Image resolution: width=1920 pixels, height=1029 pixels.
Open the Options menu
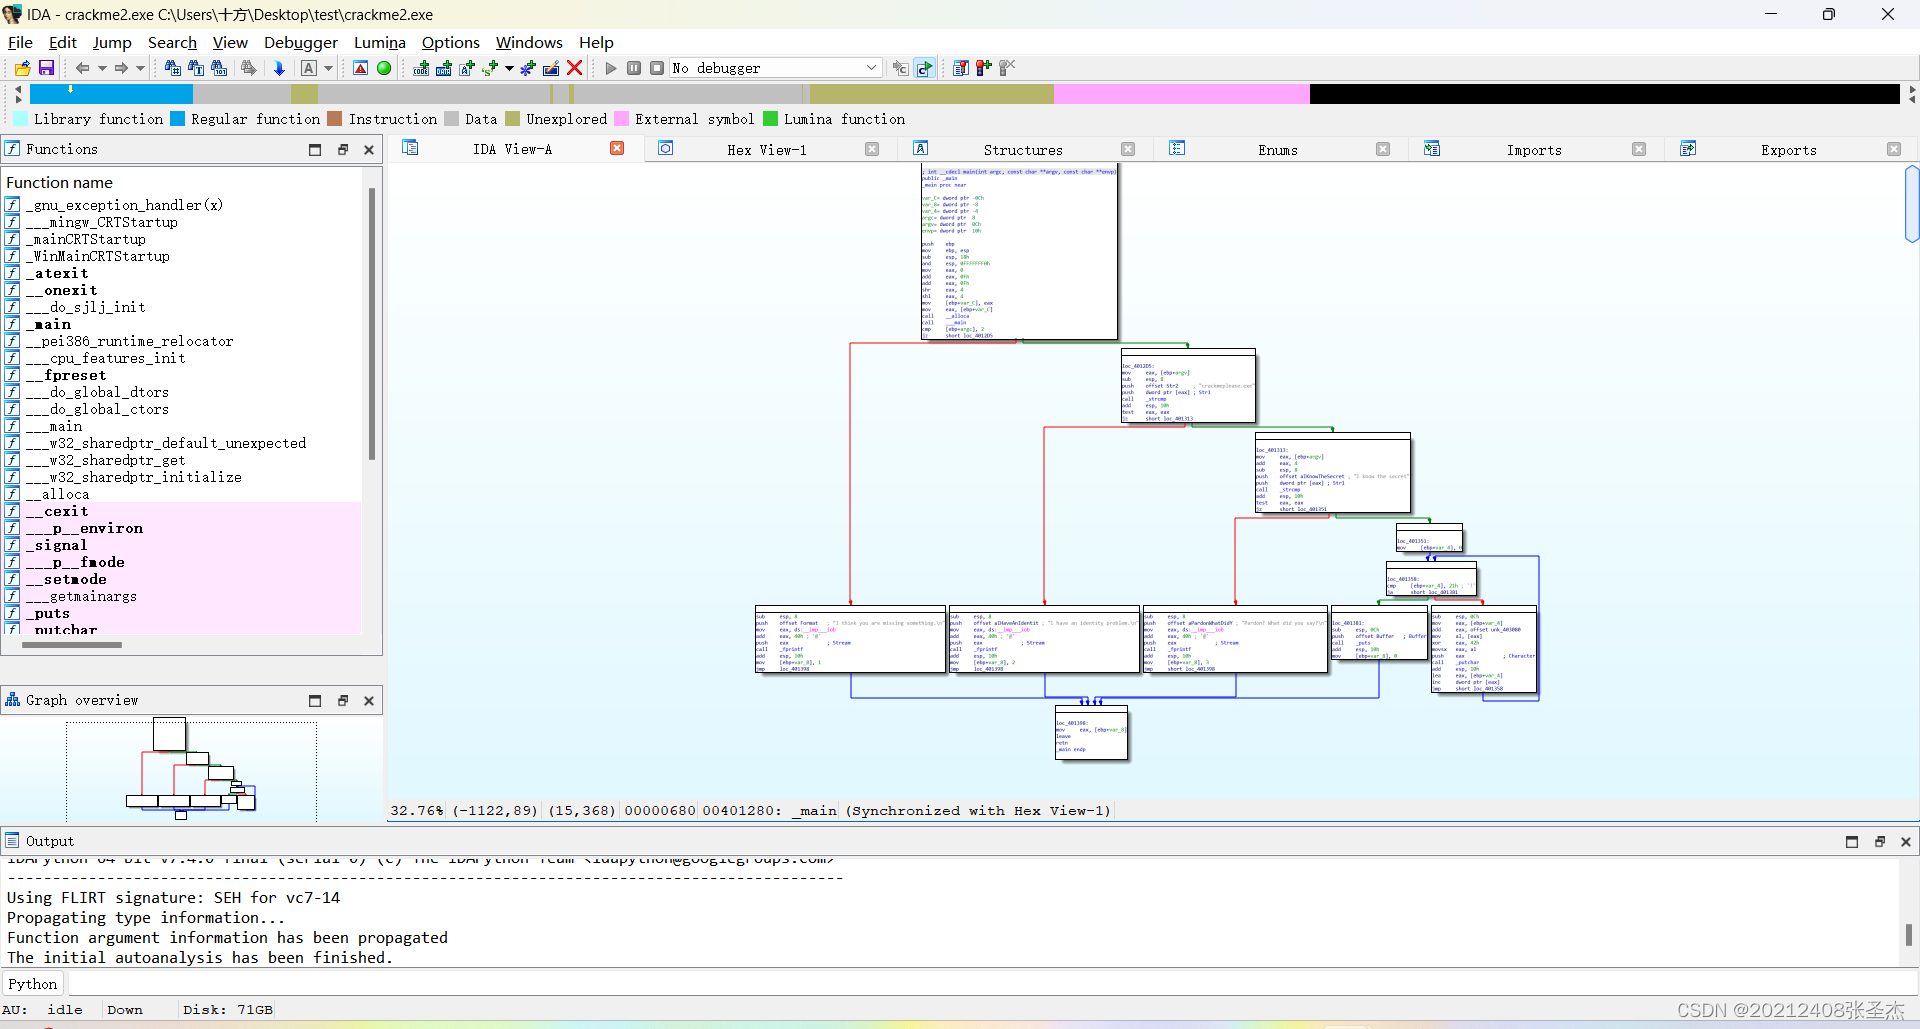coord(451,42)
